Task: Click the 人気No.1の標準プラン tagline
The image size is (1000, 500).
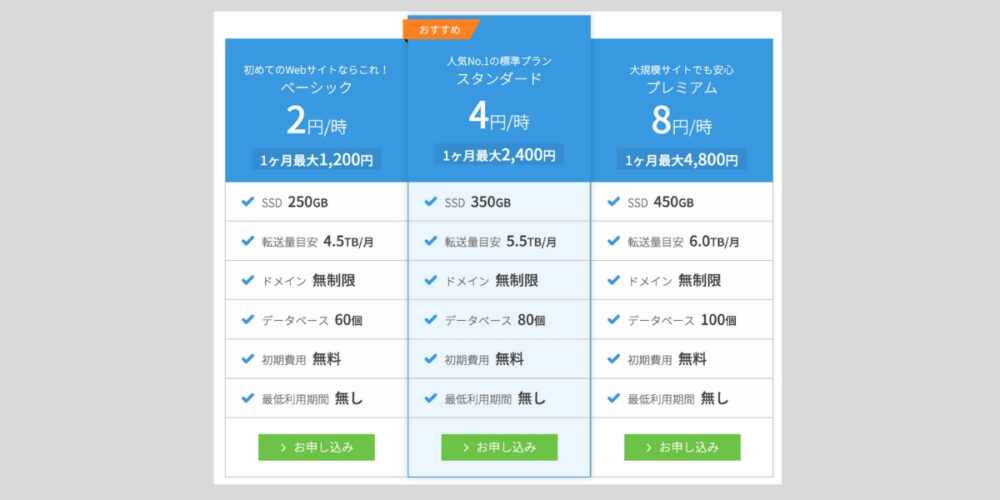Action: [499, 61]
